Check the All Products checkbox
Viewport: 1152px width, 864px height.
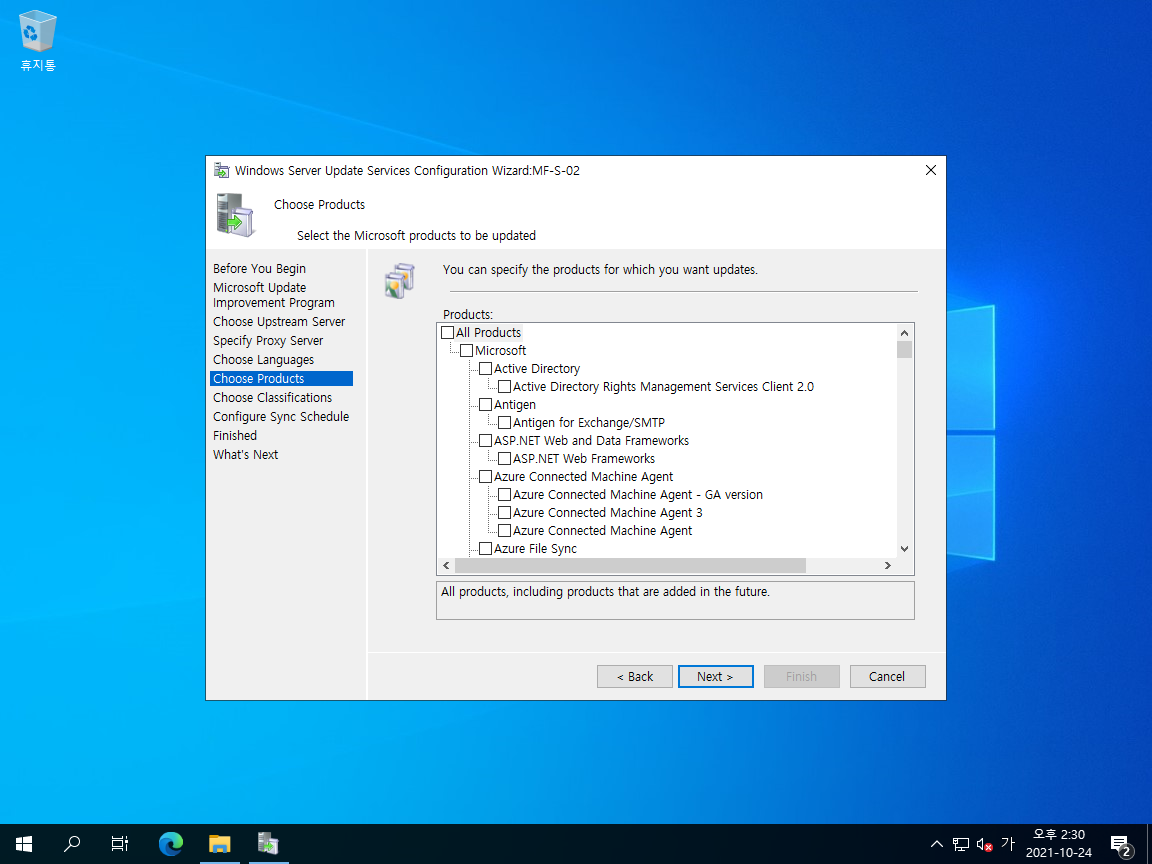click(447, 333)
